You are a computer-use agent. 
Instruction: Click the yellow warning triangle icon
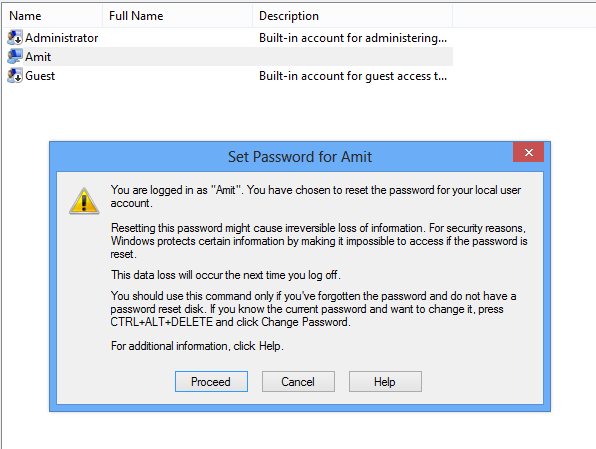tap(84, 201)
